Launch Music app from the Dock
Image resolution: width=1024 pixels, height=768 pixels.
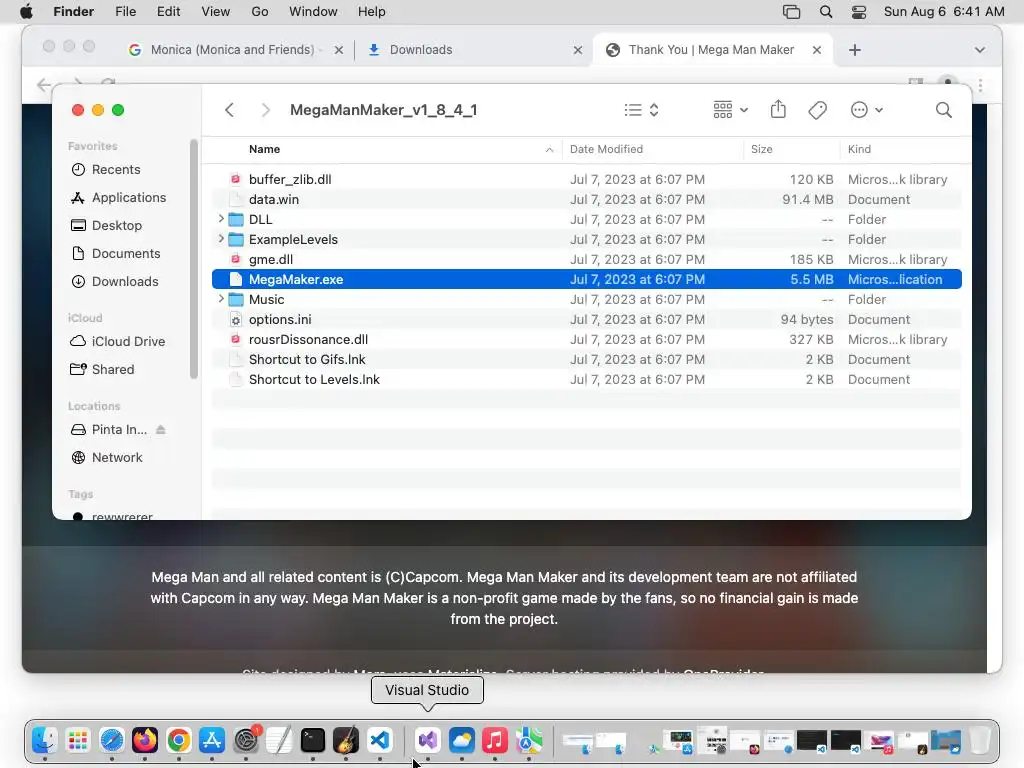coord(495,740)
